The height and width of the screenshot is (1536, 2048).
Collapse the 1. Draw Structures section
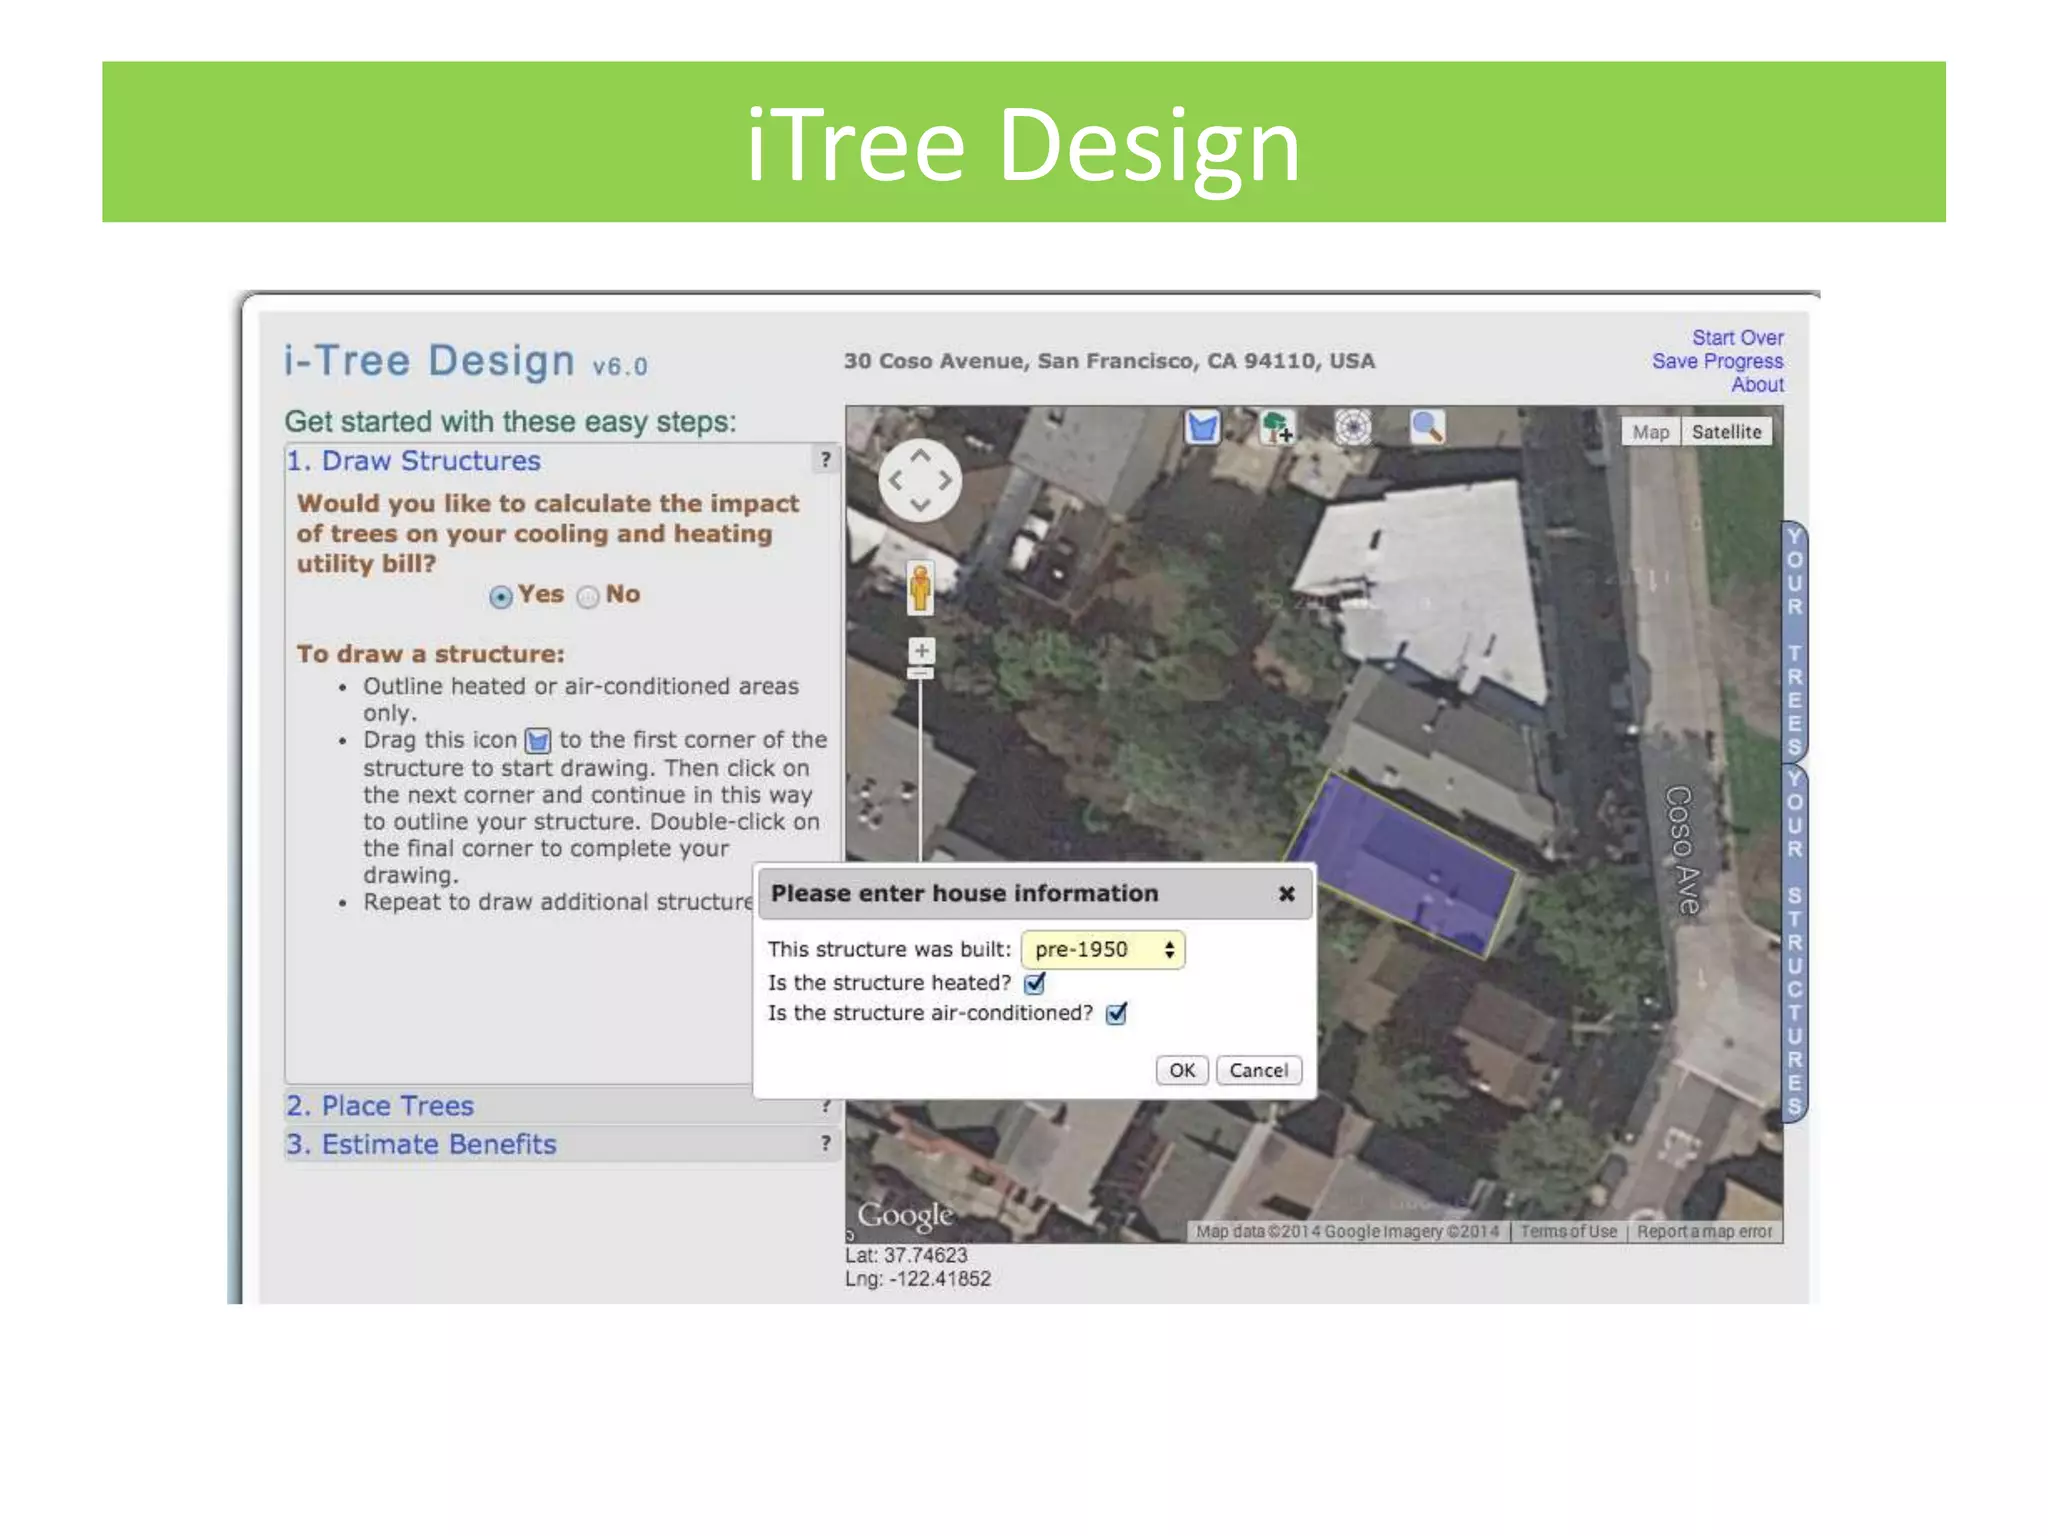click(562, 461)
